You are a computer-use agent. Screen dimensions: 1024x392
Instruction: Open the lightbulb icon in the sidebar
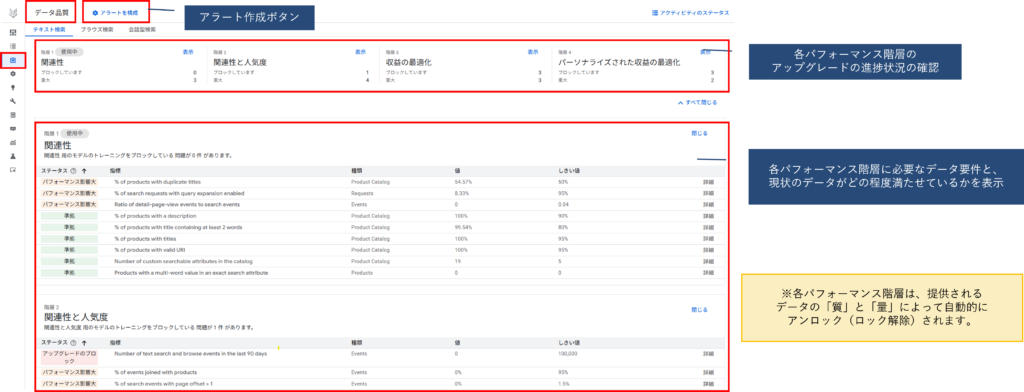point(13,88)
